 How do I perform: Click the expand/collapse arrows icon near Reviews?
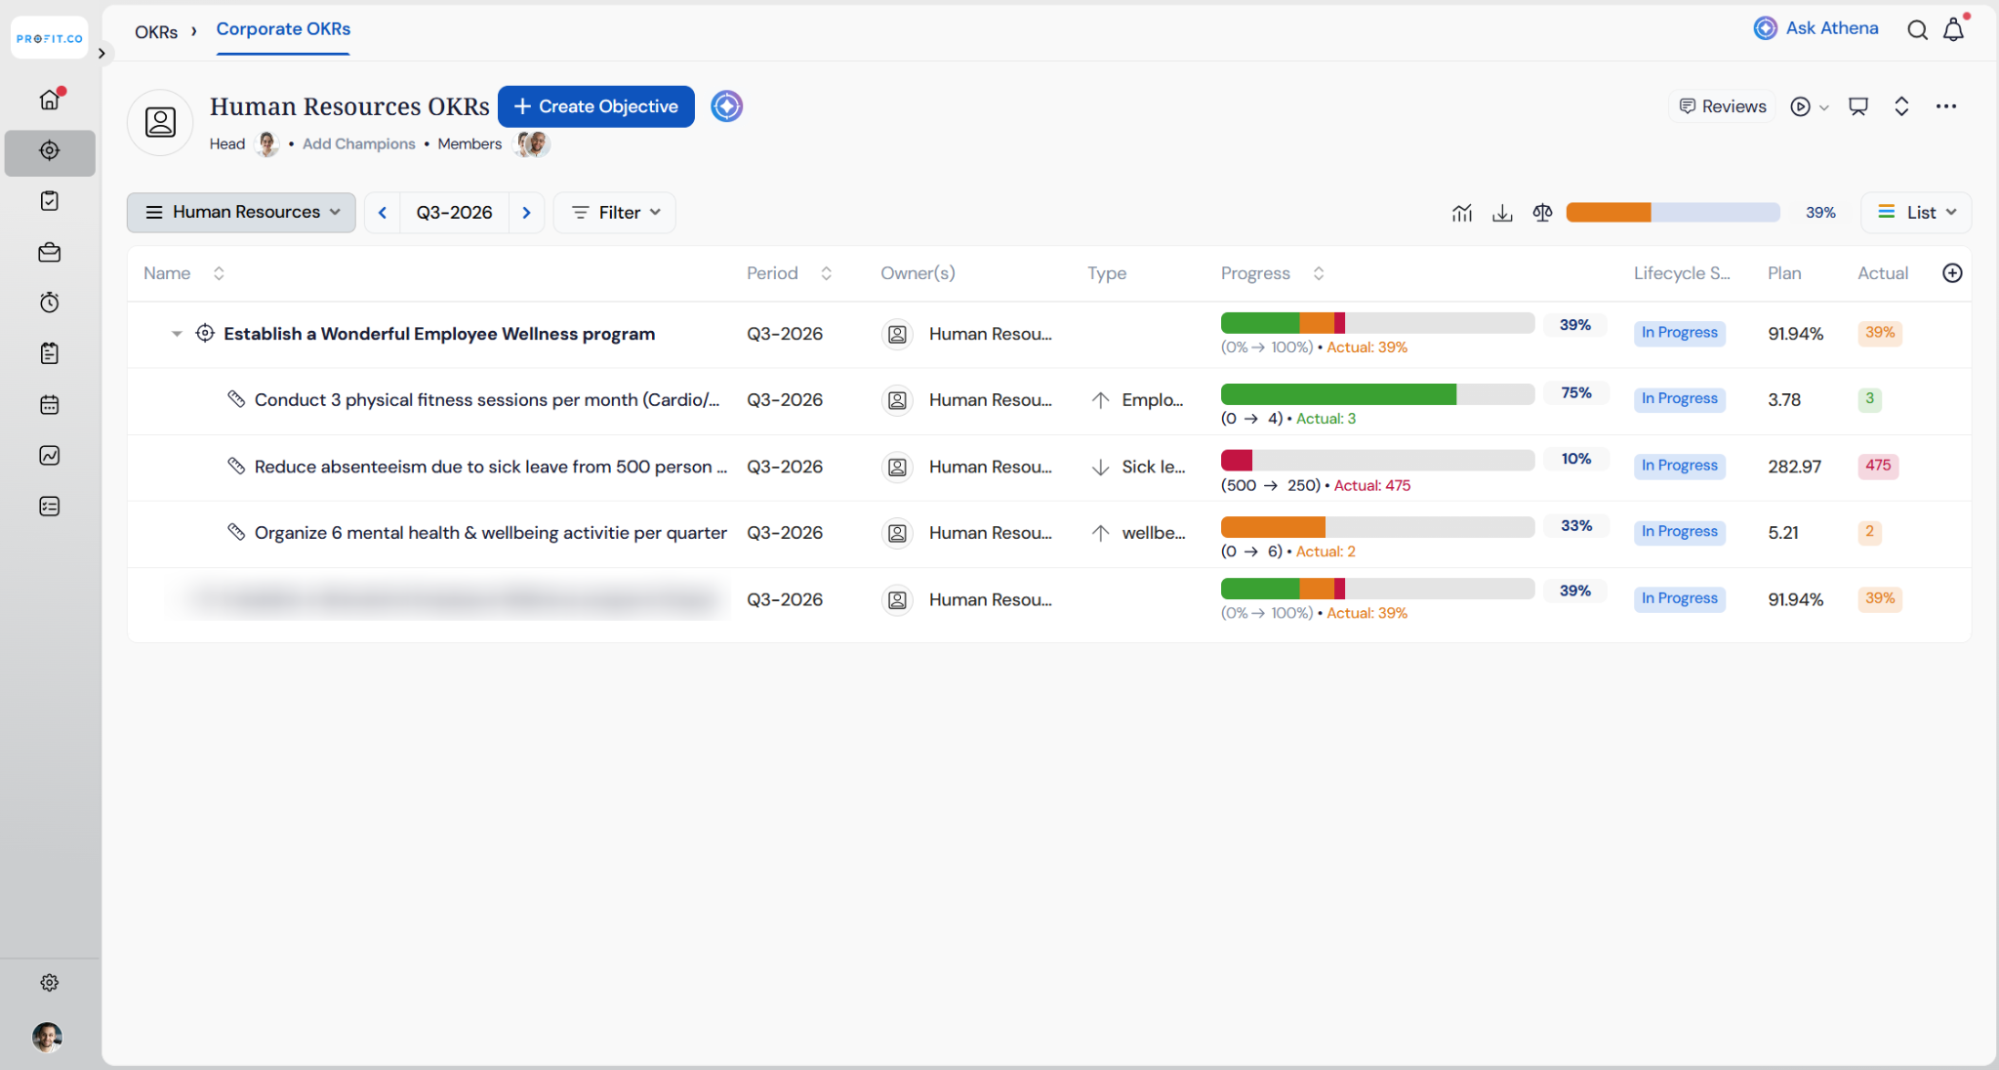[1902, 106]
